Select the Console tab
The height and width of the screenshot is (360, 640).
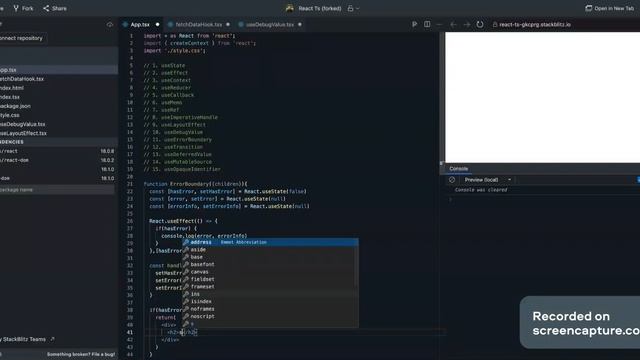(x=458, y=169)
